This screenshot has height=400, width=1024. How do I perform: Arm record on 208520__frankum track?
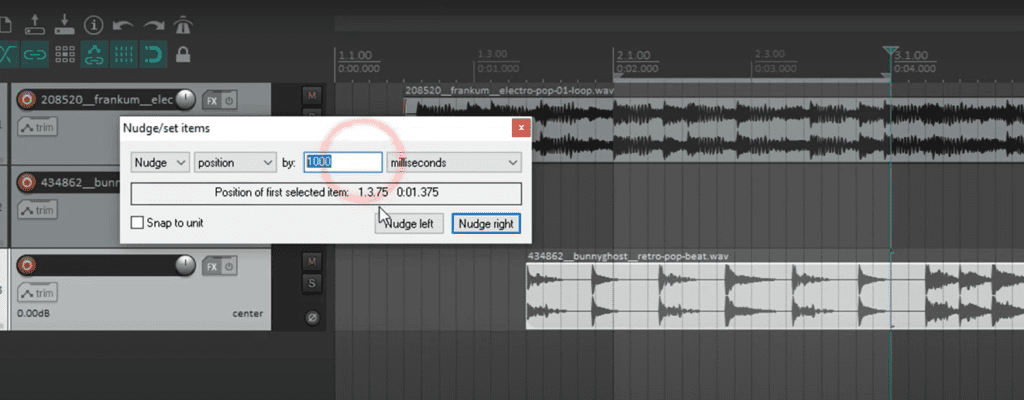click(27, 100)
